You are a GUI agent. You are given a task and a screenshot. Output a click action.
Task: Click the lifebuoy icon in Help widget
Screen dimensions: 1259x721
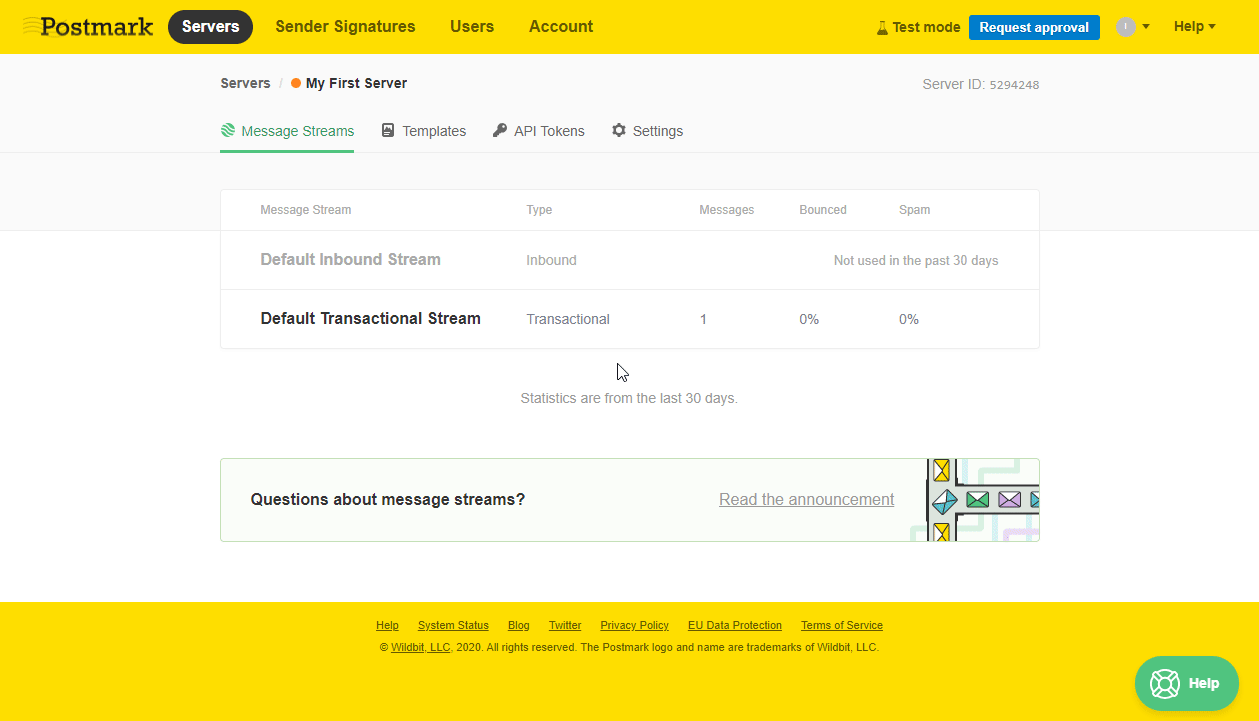point(1165,684)
